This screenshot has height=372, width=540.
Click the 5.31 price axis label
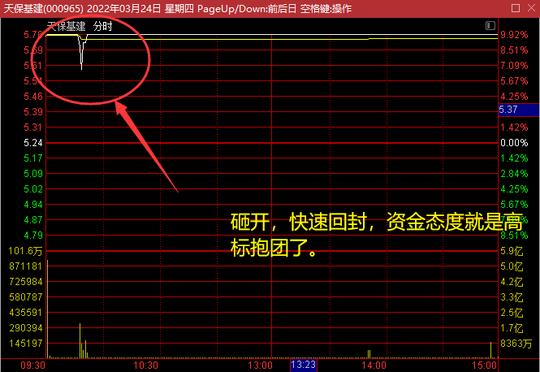click(33, 127)
